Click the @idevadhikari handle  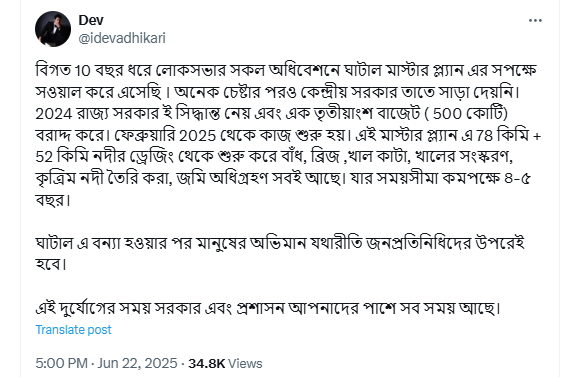[x=122, y=38]
